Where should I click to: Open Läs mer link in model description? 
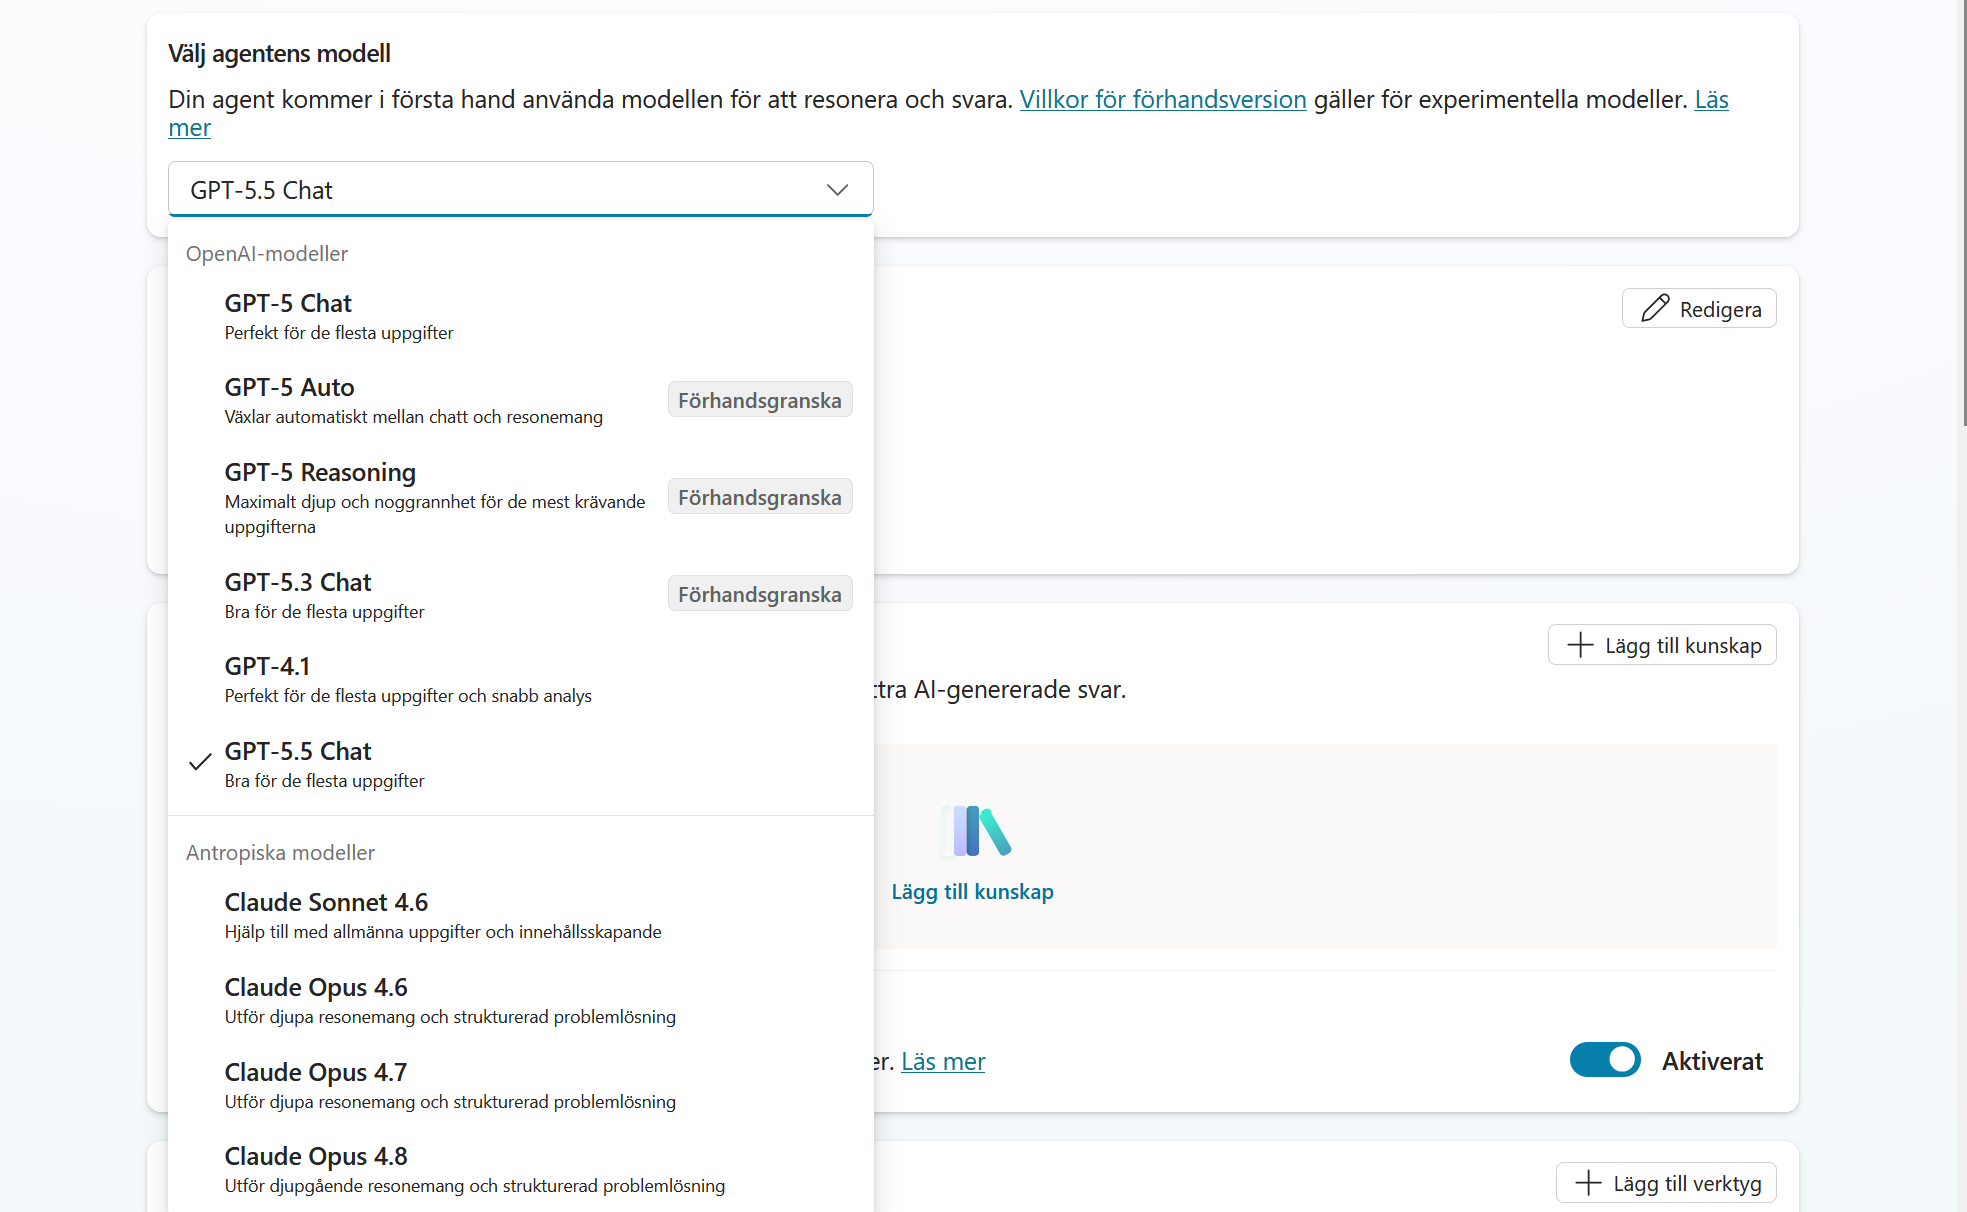pyautogui.click(x=1711, y=99)
